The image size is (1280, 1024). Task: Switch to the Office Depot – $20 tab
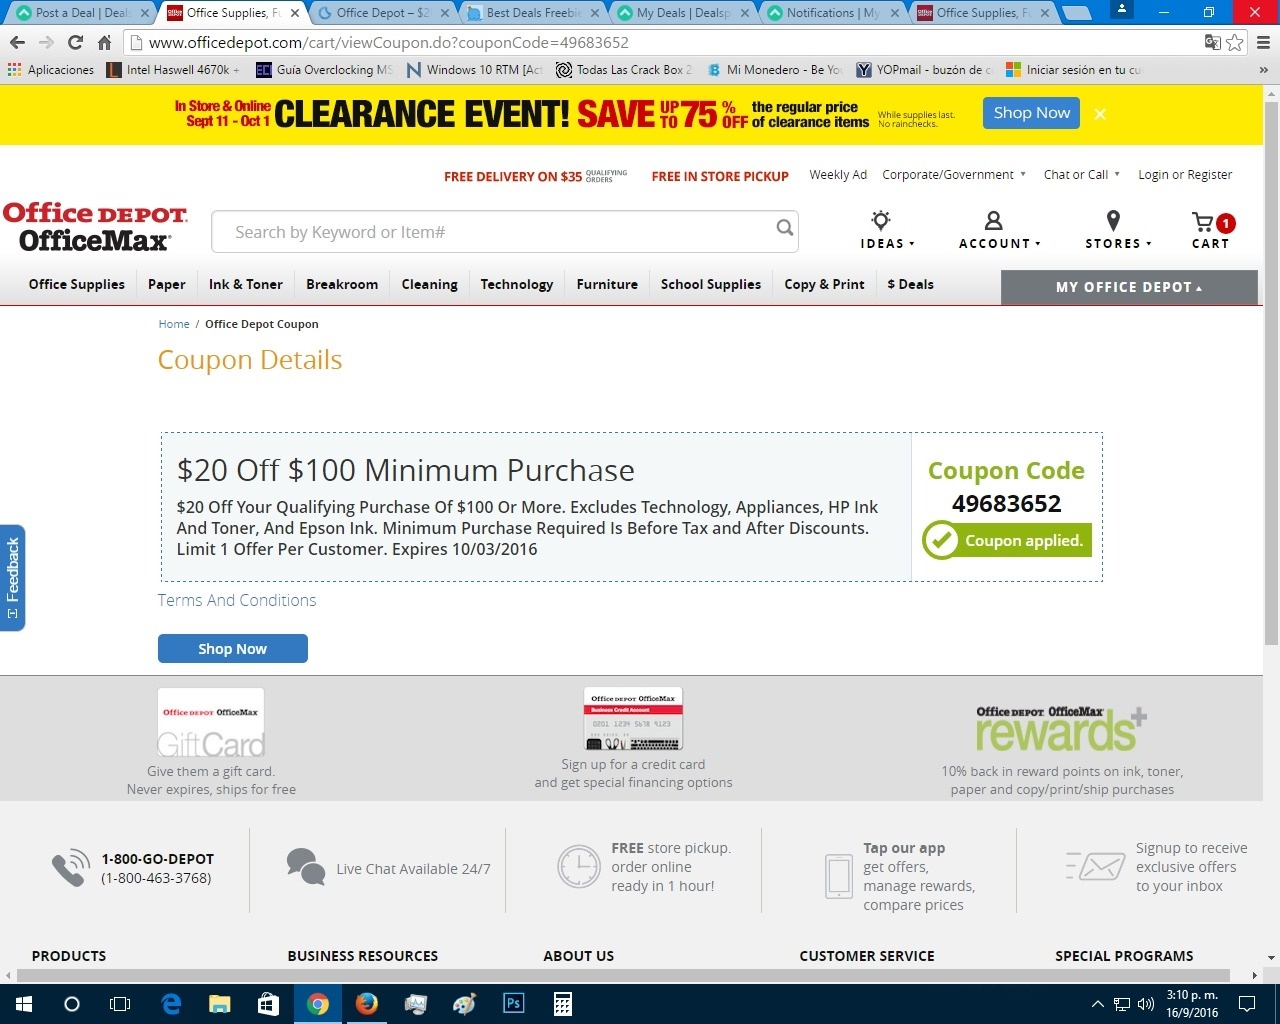coord(384,13)
